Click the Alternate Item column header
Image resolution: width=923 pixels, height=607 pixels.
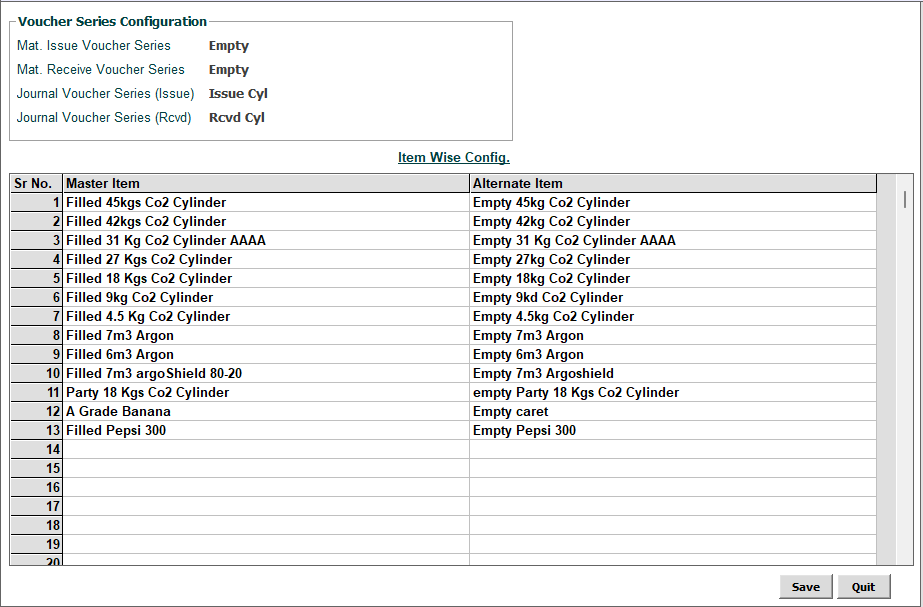672,184
